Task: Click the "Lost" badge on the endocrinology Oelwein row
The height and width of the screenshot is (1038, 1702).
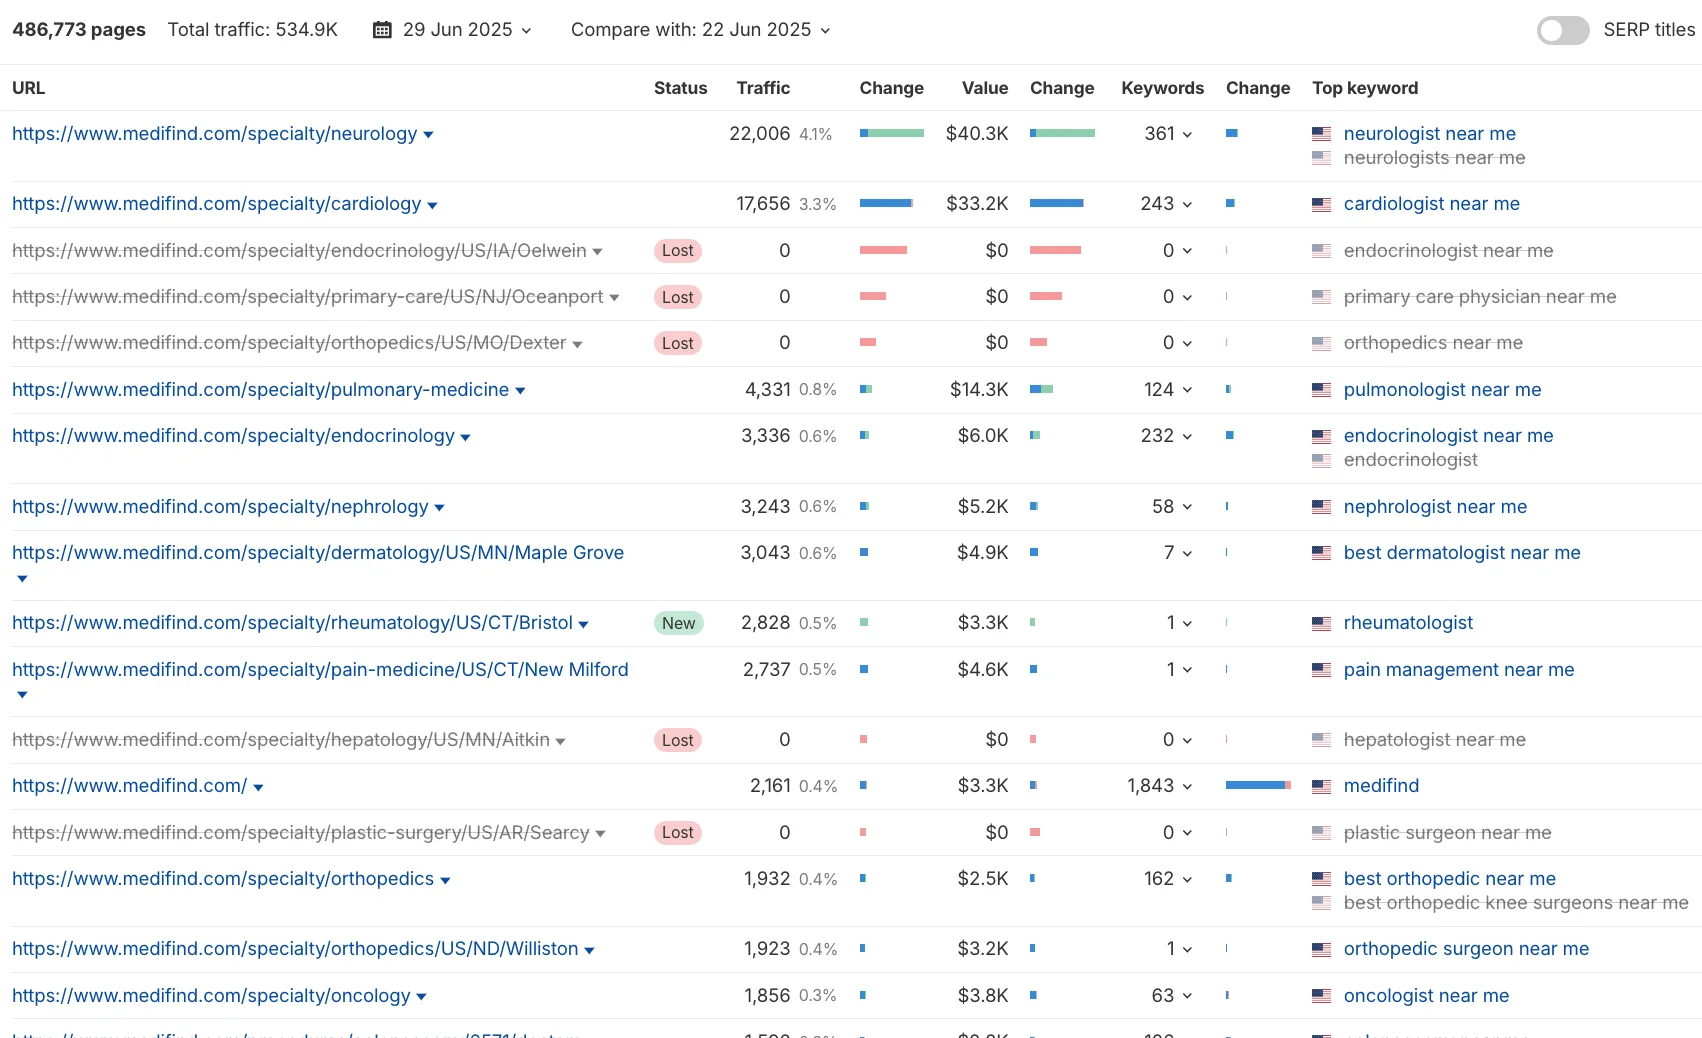Action: [x=677, y=251]
